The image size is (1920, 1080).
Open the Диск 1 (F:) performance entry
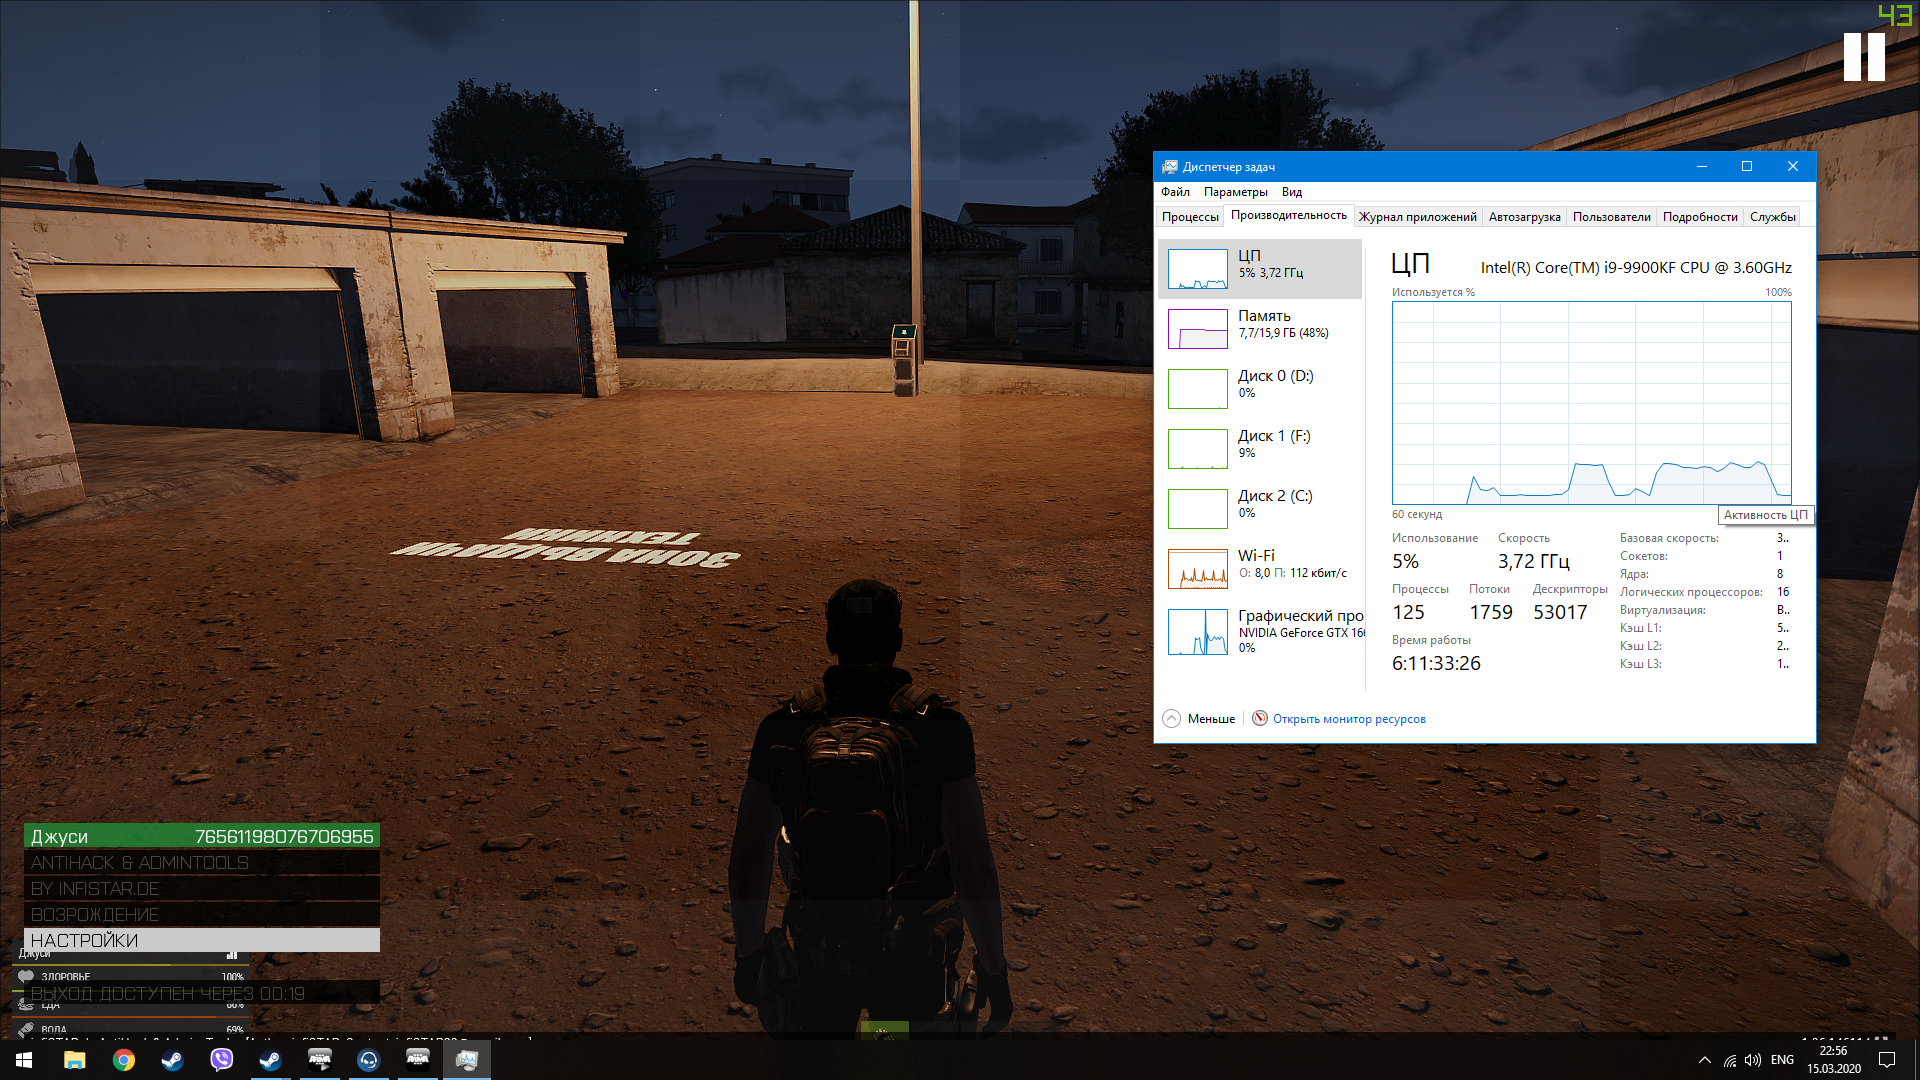1260,448
